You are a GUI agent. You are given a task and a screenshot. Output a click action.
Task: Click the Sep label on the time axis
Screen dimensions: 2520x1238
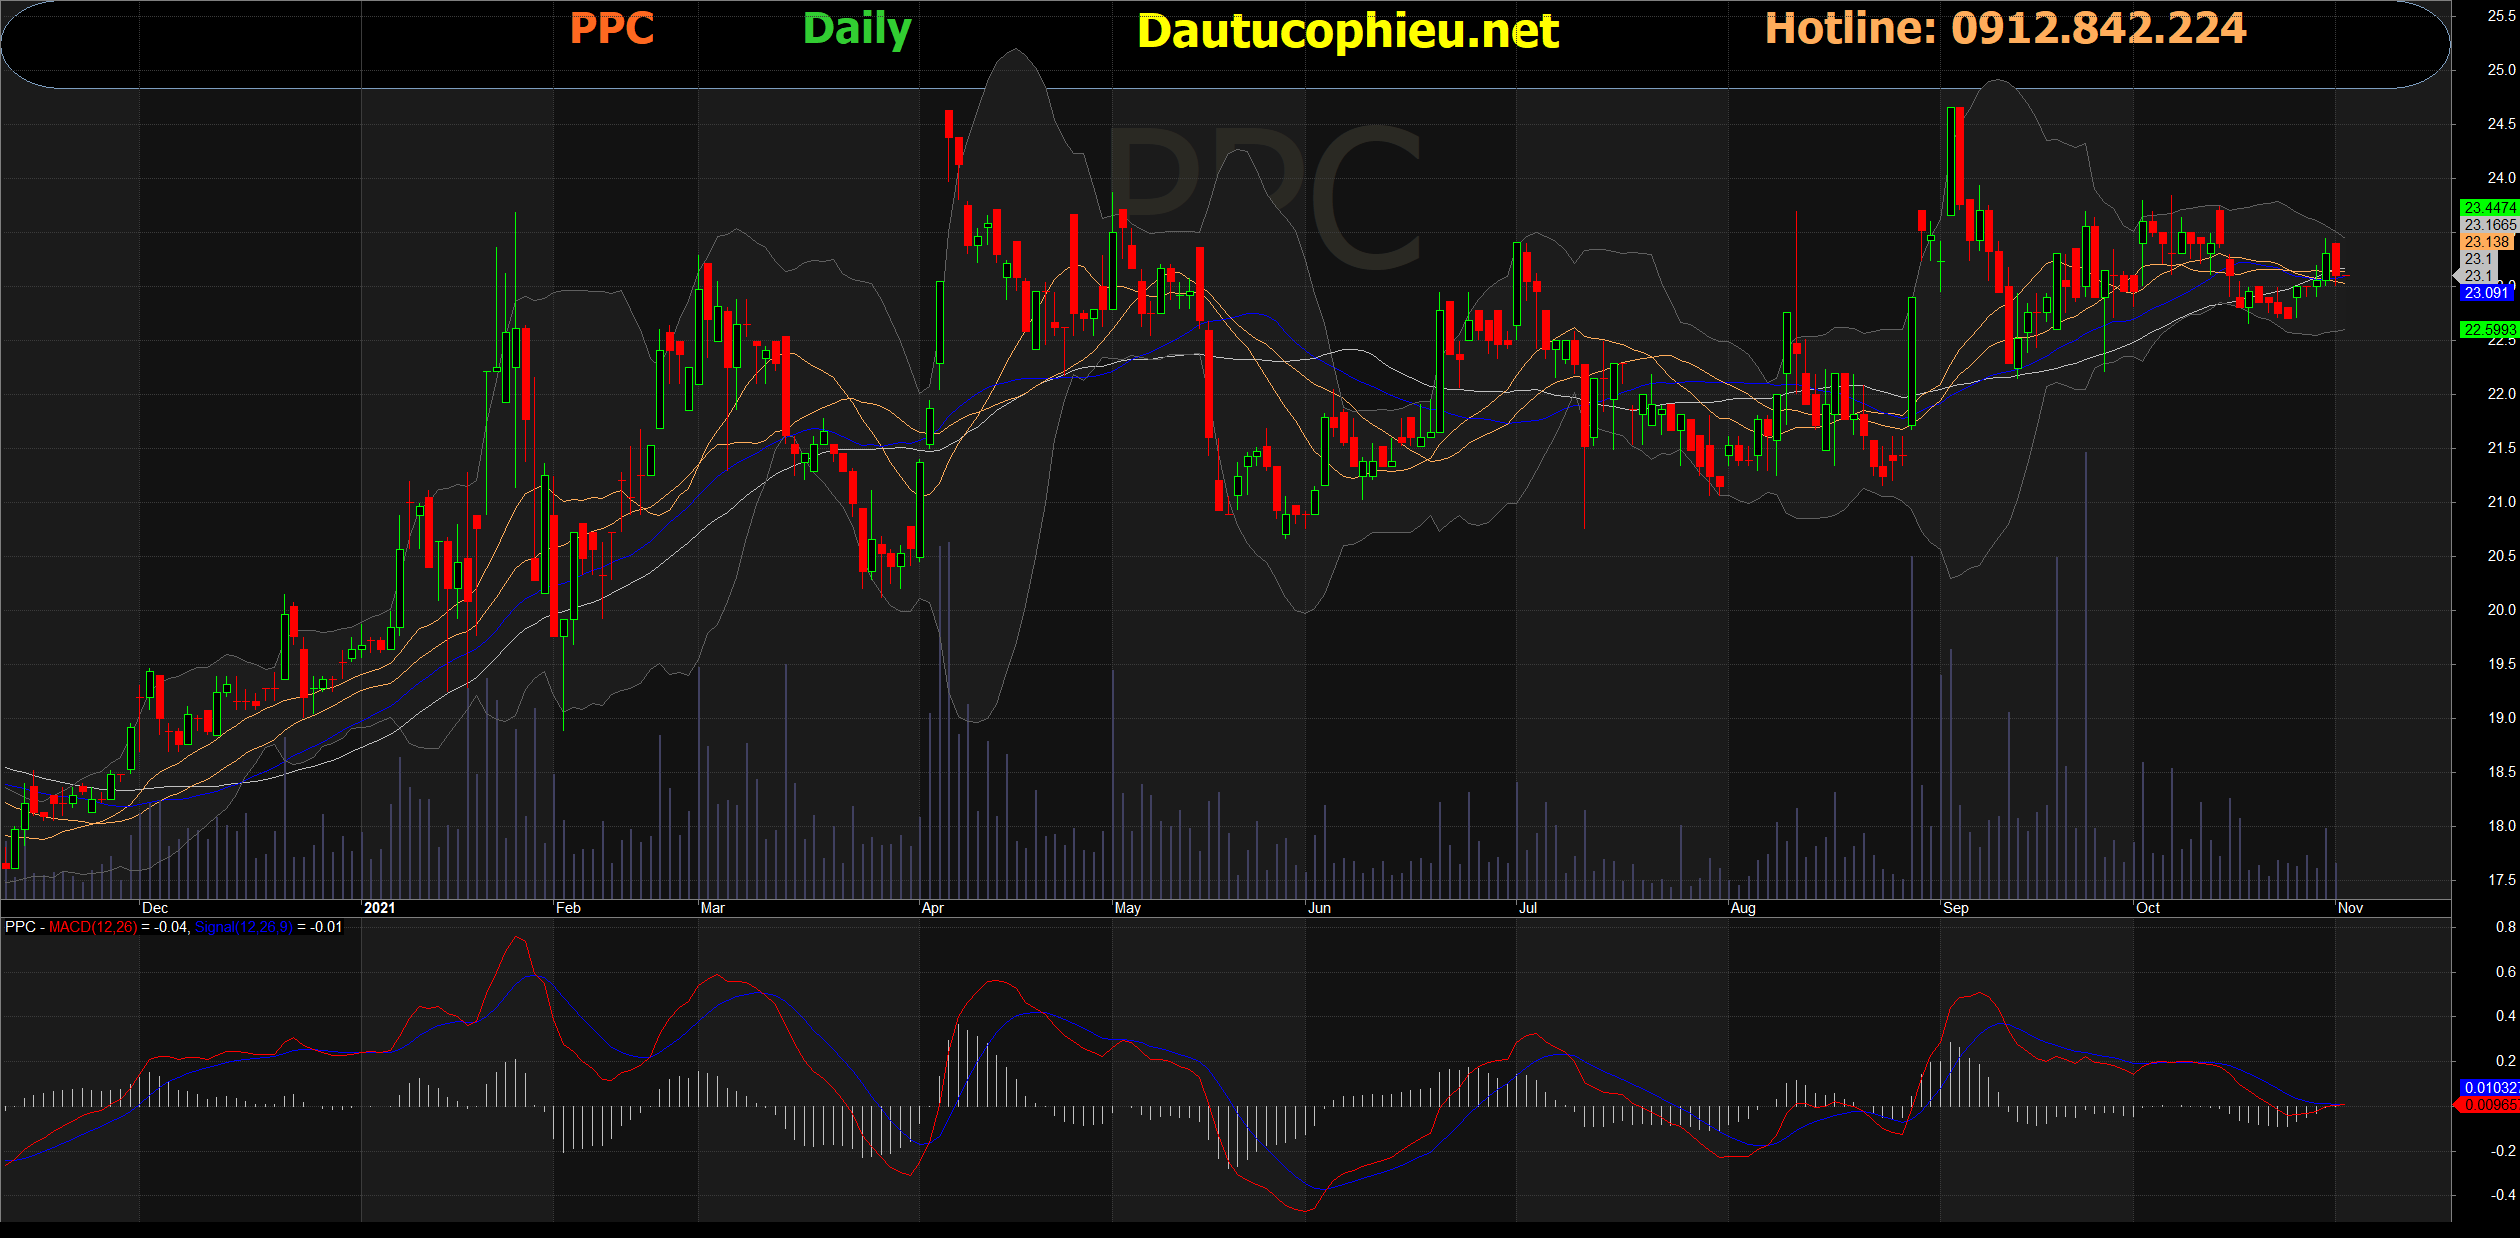point(1955,908)
